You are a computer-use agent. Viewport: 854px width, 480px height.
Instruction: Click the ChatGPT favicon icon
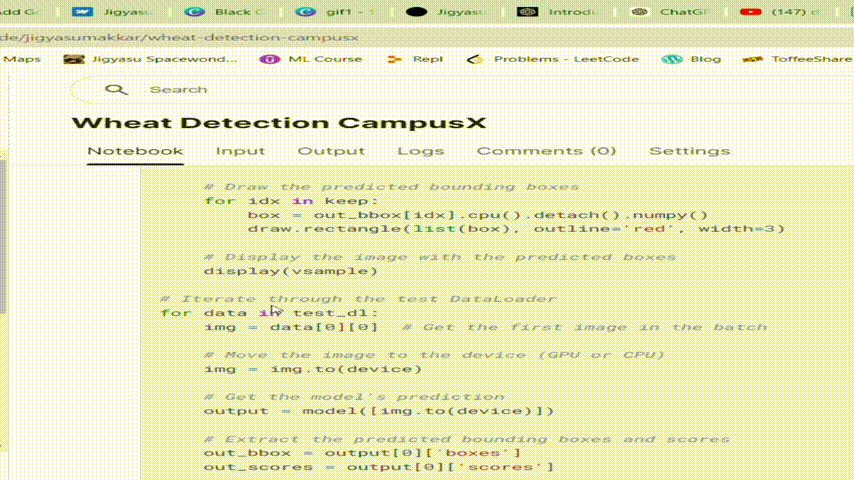pos(639,11)
